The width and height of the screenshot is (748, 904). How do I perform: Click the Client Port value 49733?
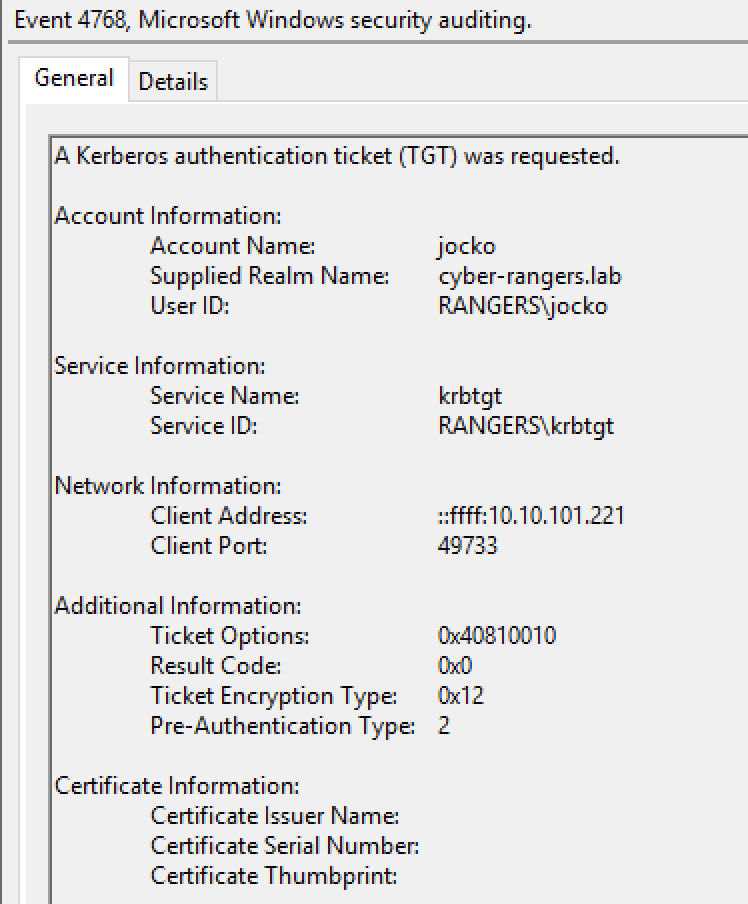tap(467, 546)
